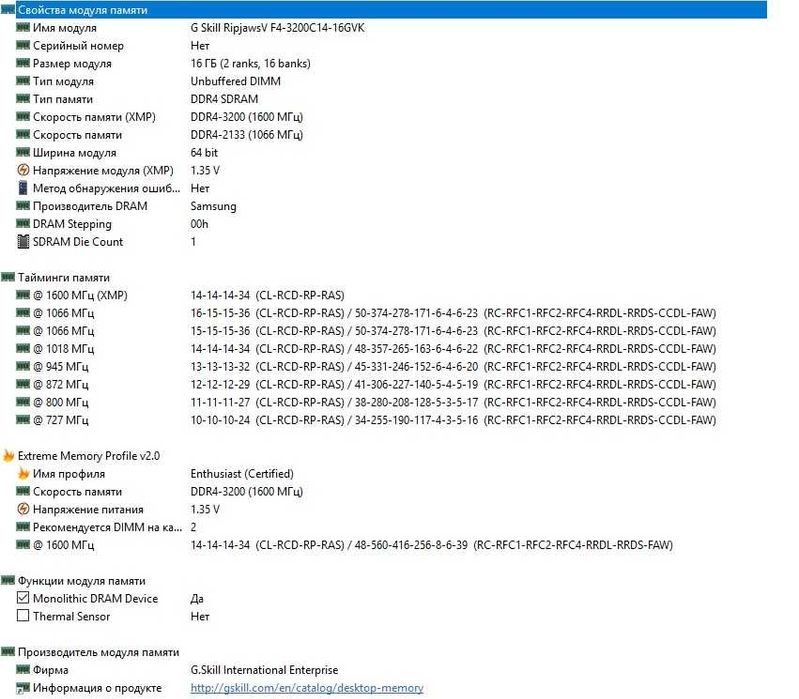
Task: Click the icon beside @ 872 МГц
Action: coord(23,384)
